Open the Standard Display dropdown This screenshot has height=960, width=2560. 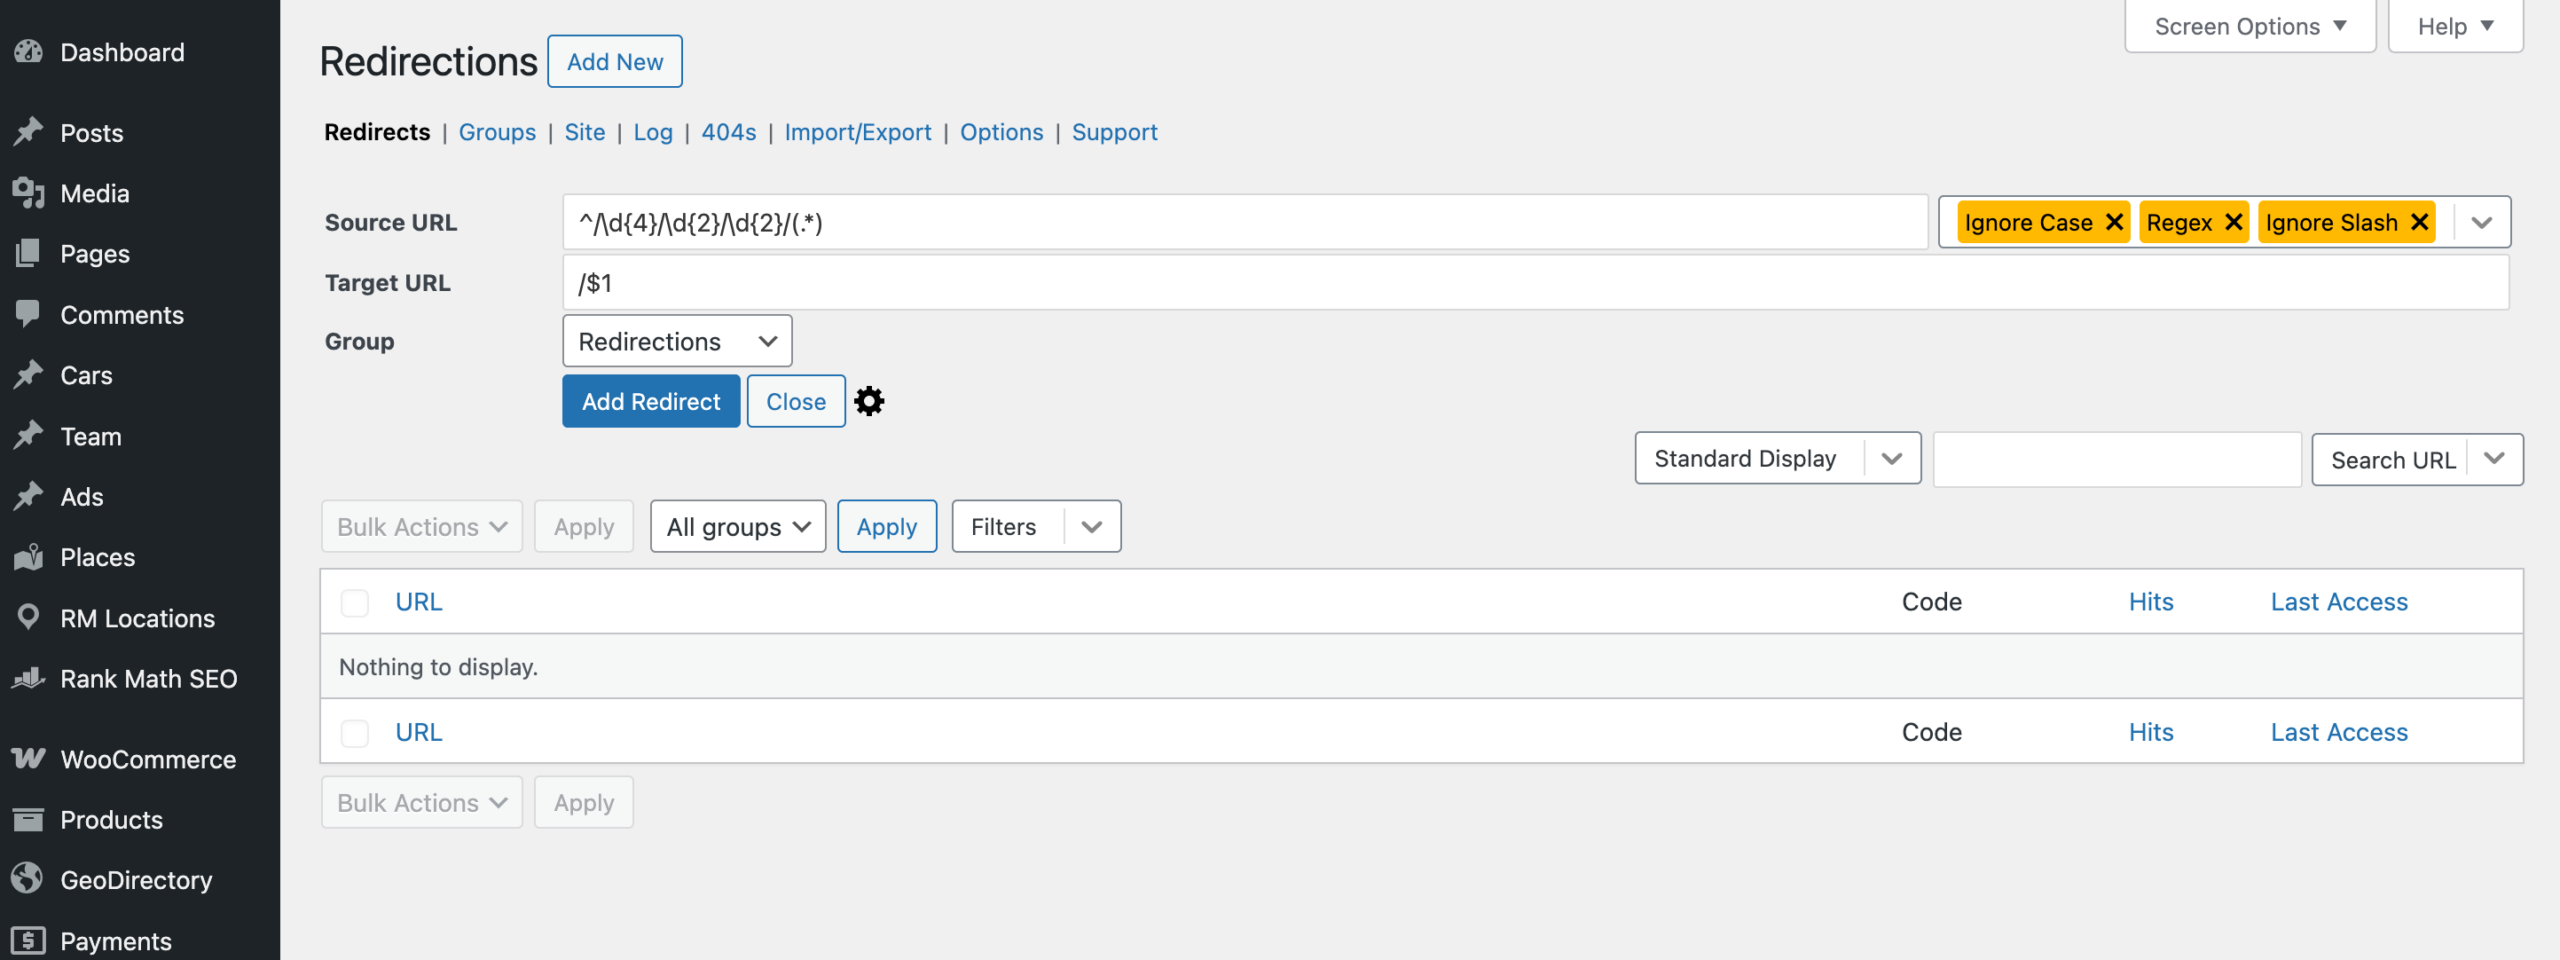[1777, 458]
